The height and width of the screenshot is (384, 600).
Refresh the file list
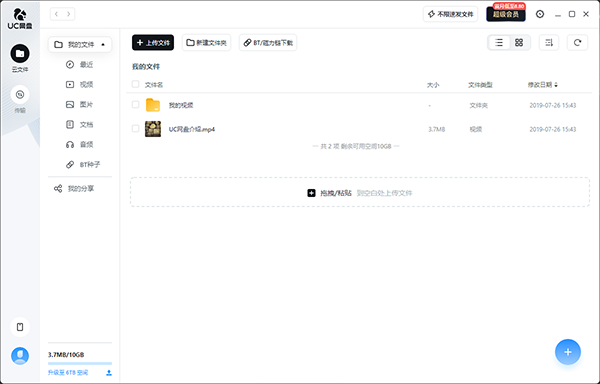click(577, 42)
